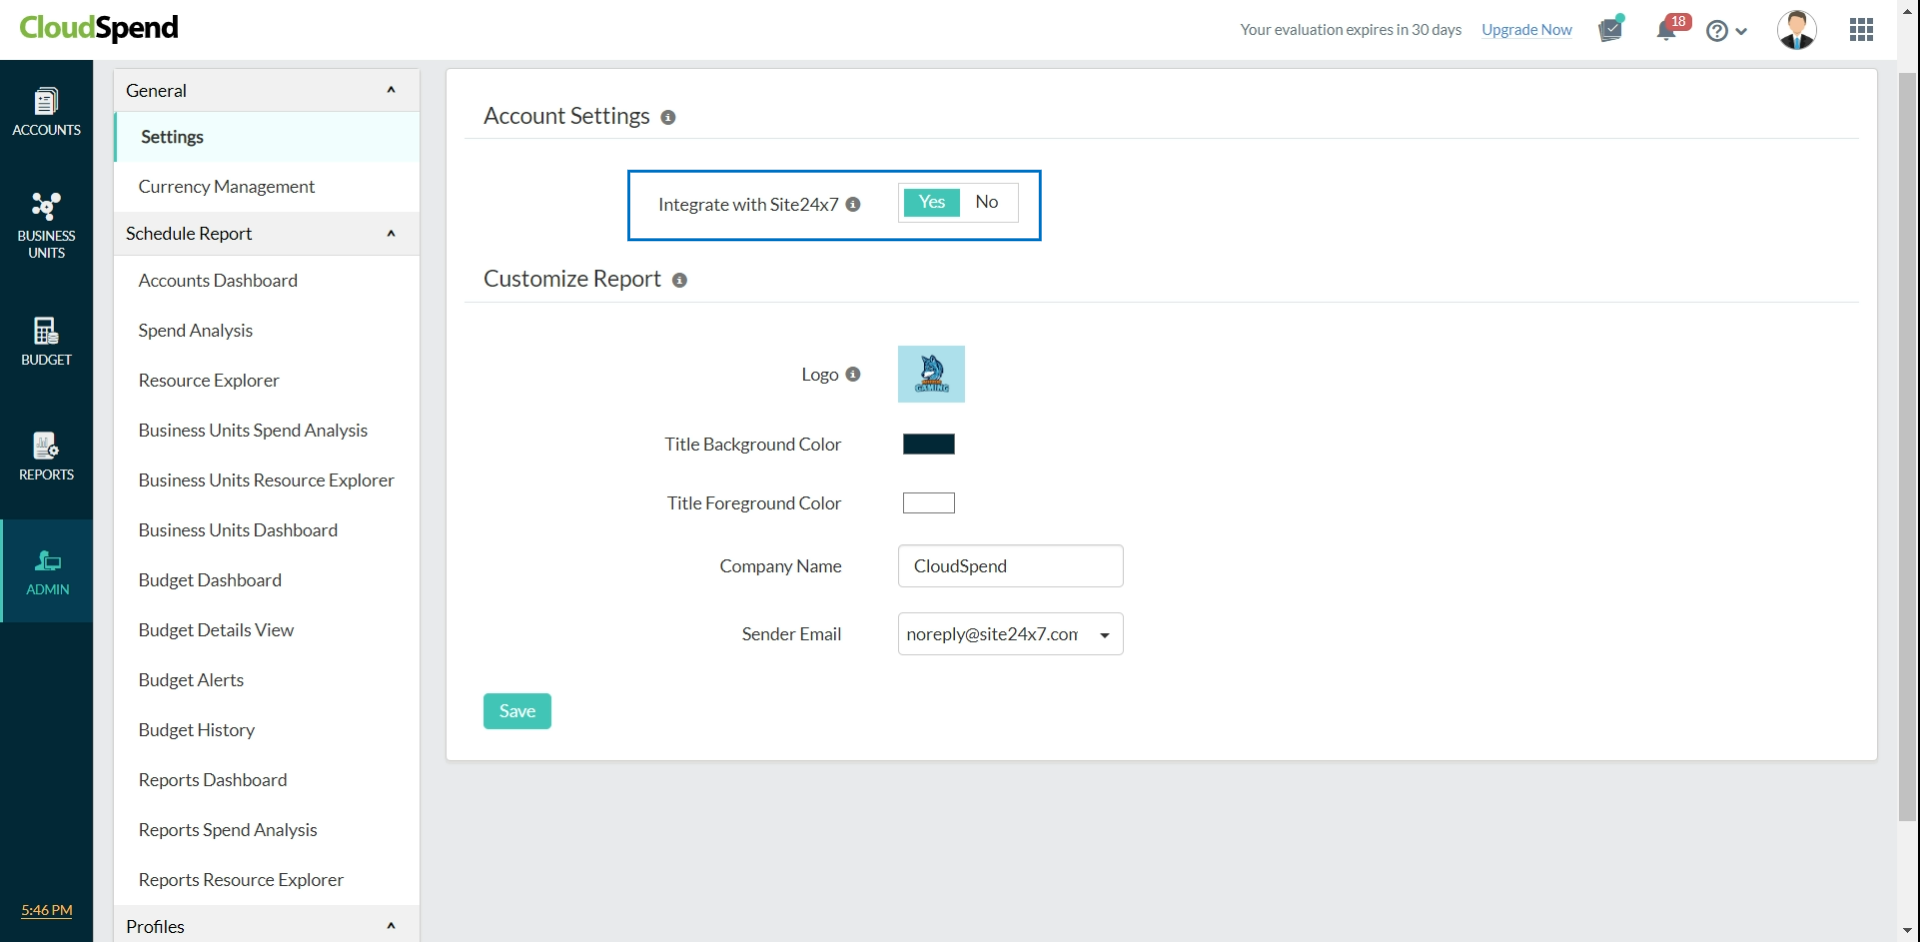
Task: Click the report logo thumbnail
Action: 931,374
